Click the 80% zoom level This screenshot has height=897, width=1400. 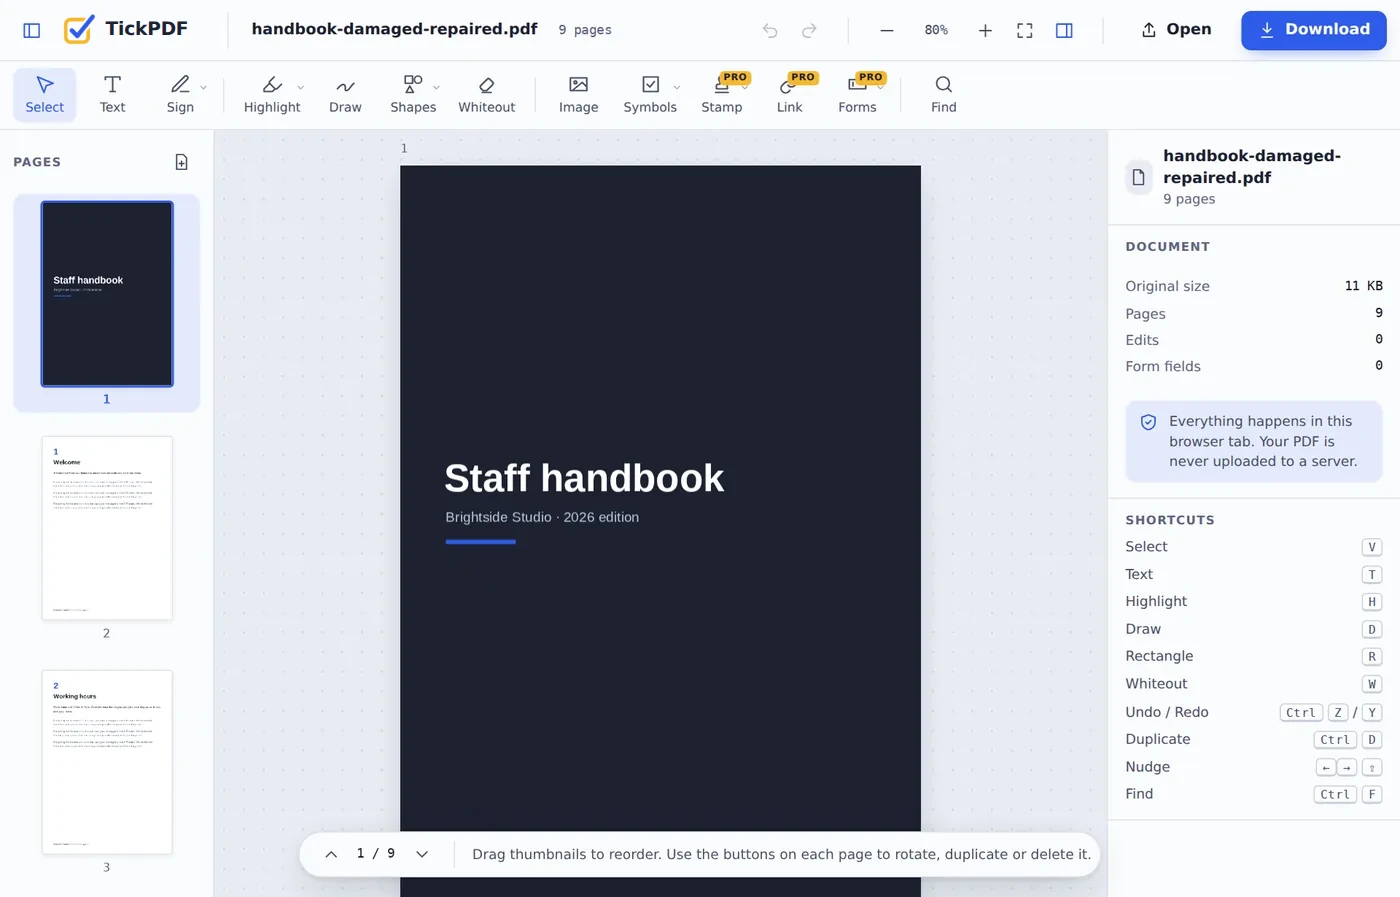(x=936, y=30)
